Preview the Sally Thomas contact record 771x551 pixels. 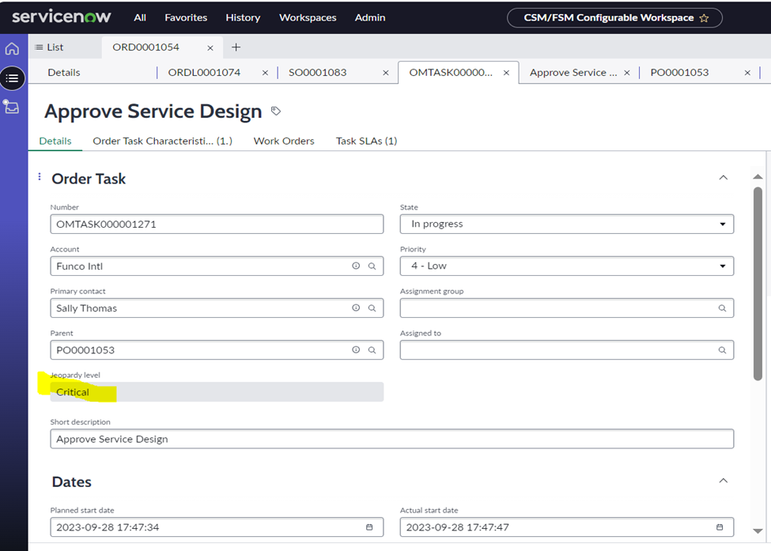coord(356,308)
